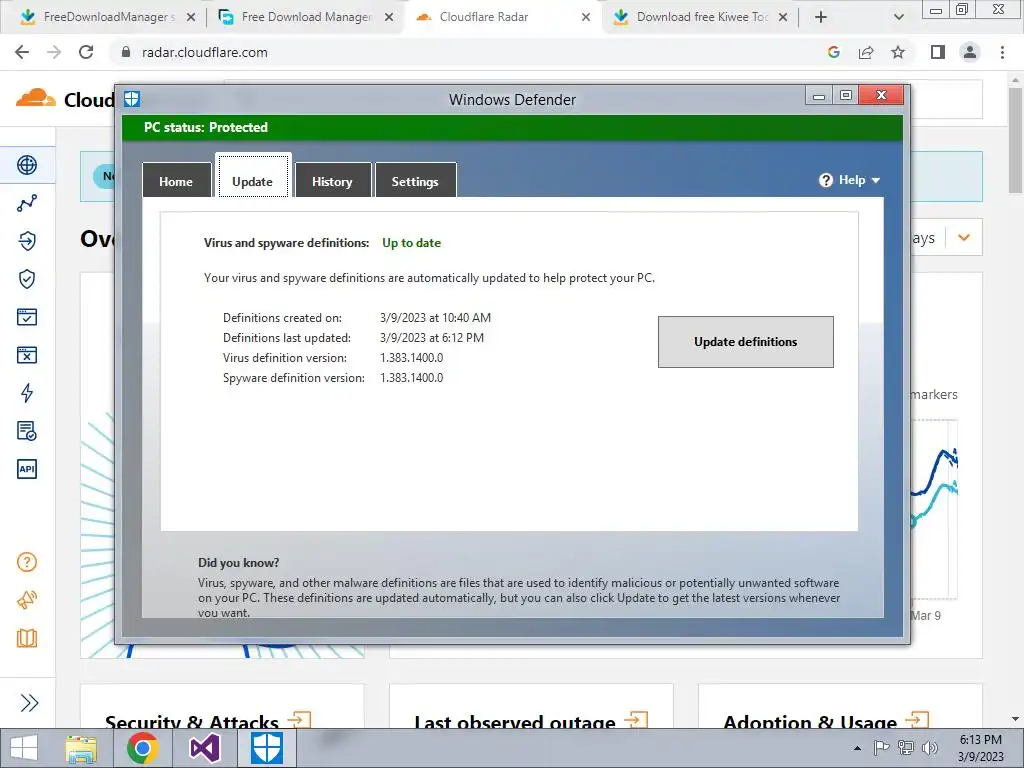Click the shield arrow icon in Radar sidebar

27,241
